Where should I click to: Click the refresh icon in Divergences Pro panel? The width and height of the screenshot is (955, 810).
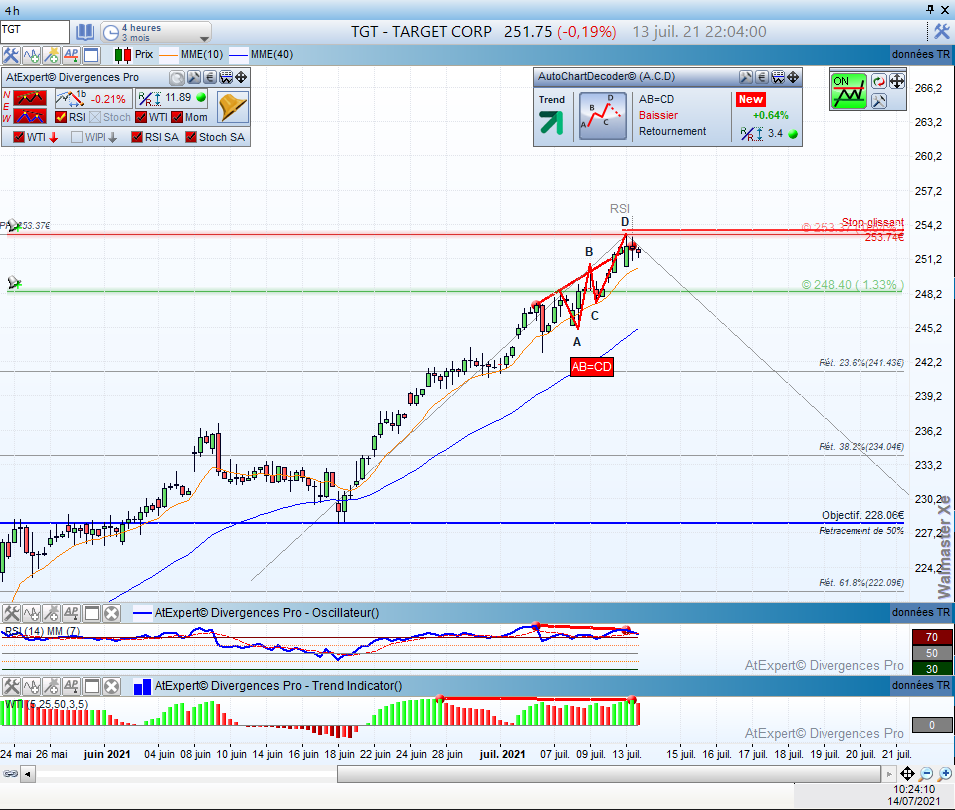pos(177,77)
